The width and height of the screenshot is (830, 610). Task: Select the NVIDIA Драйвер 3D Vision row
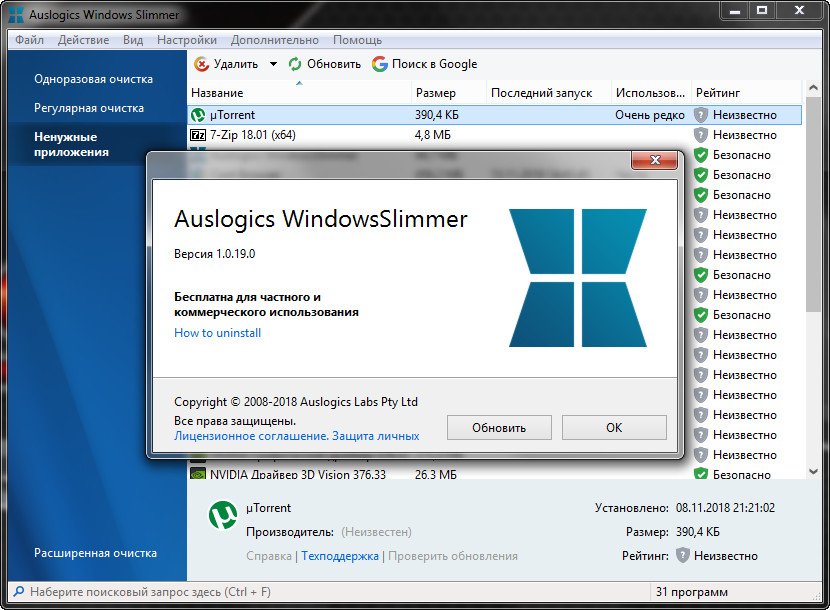[x=494, y=474]
